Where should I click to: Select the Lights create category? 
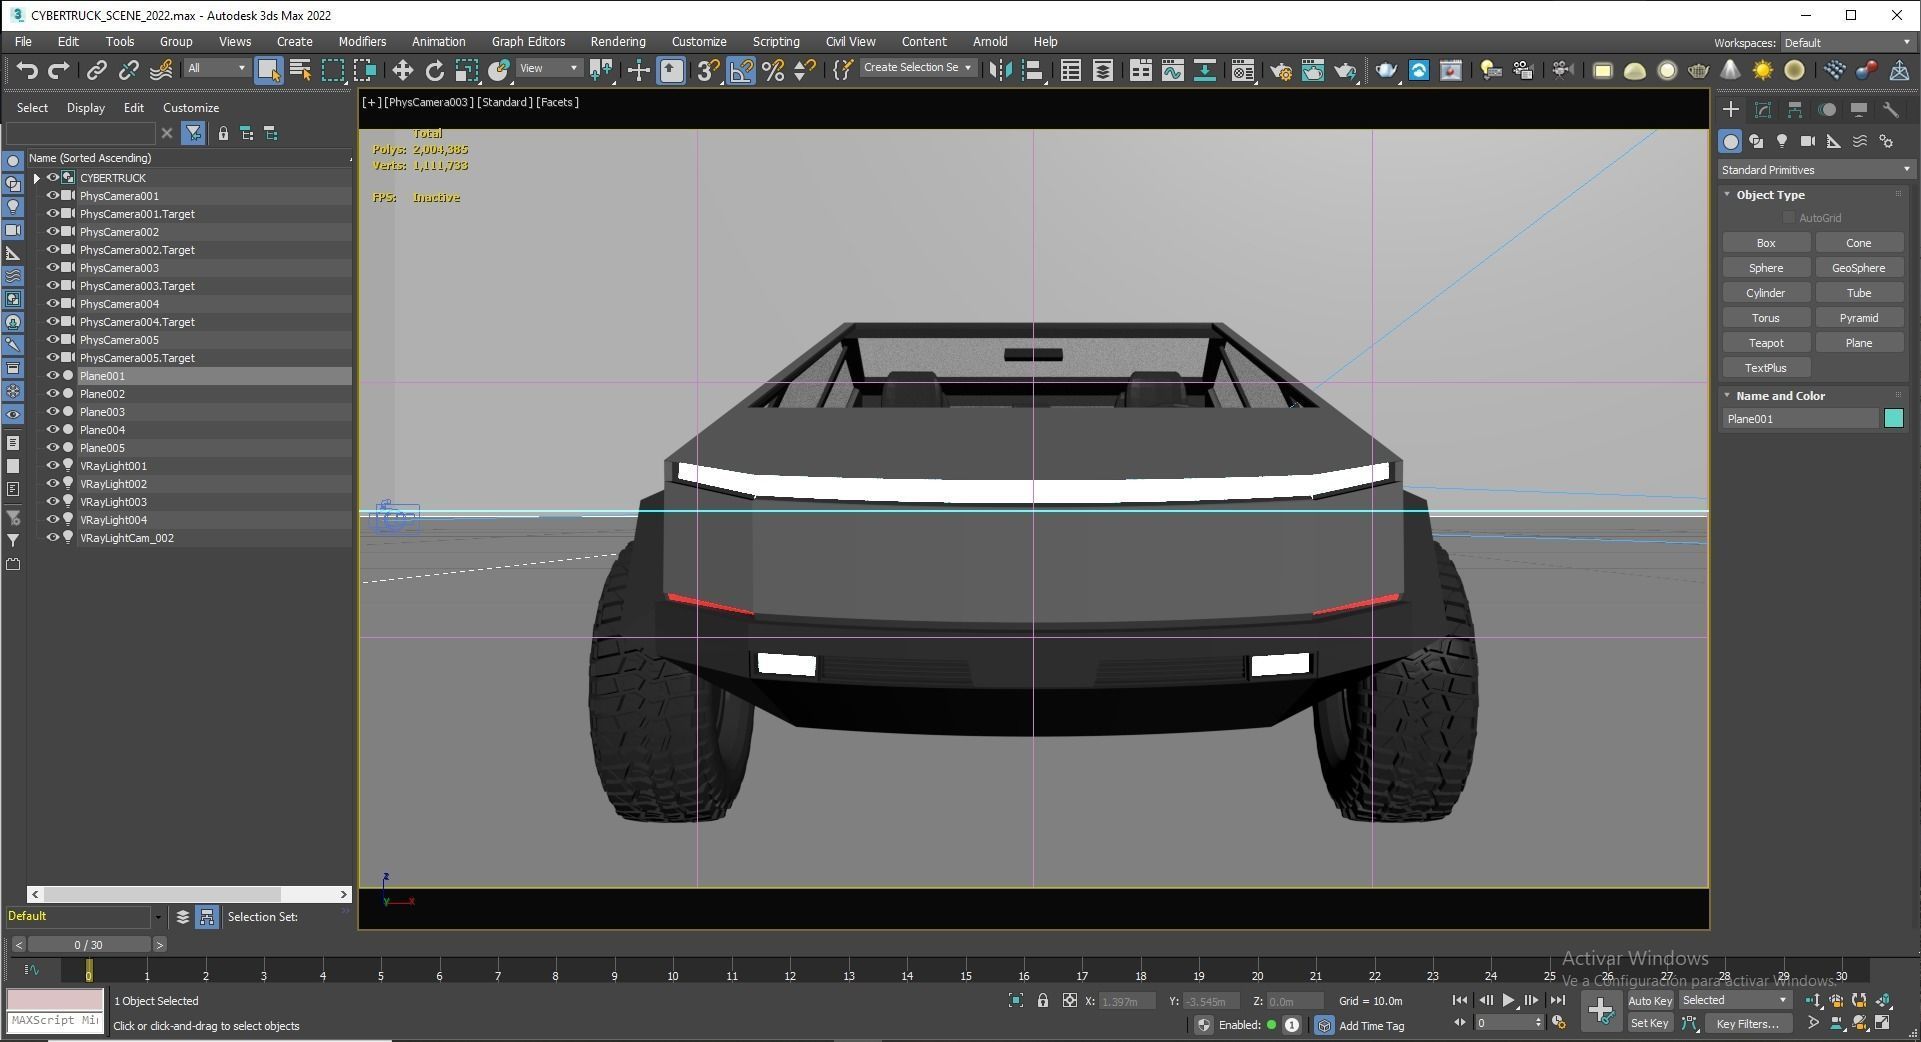1782,142
